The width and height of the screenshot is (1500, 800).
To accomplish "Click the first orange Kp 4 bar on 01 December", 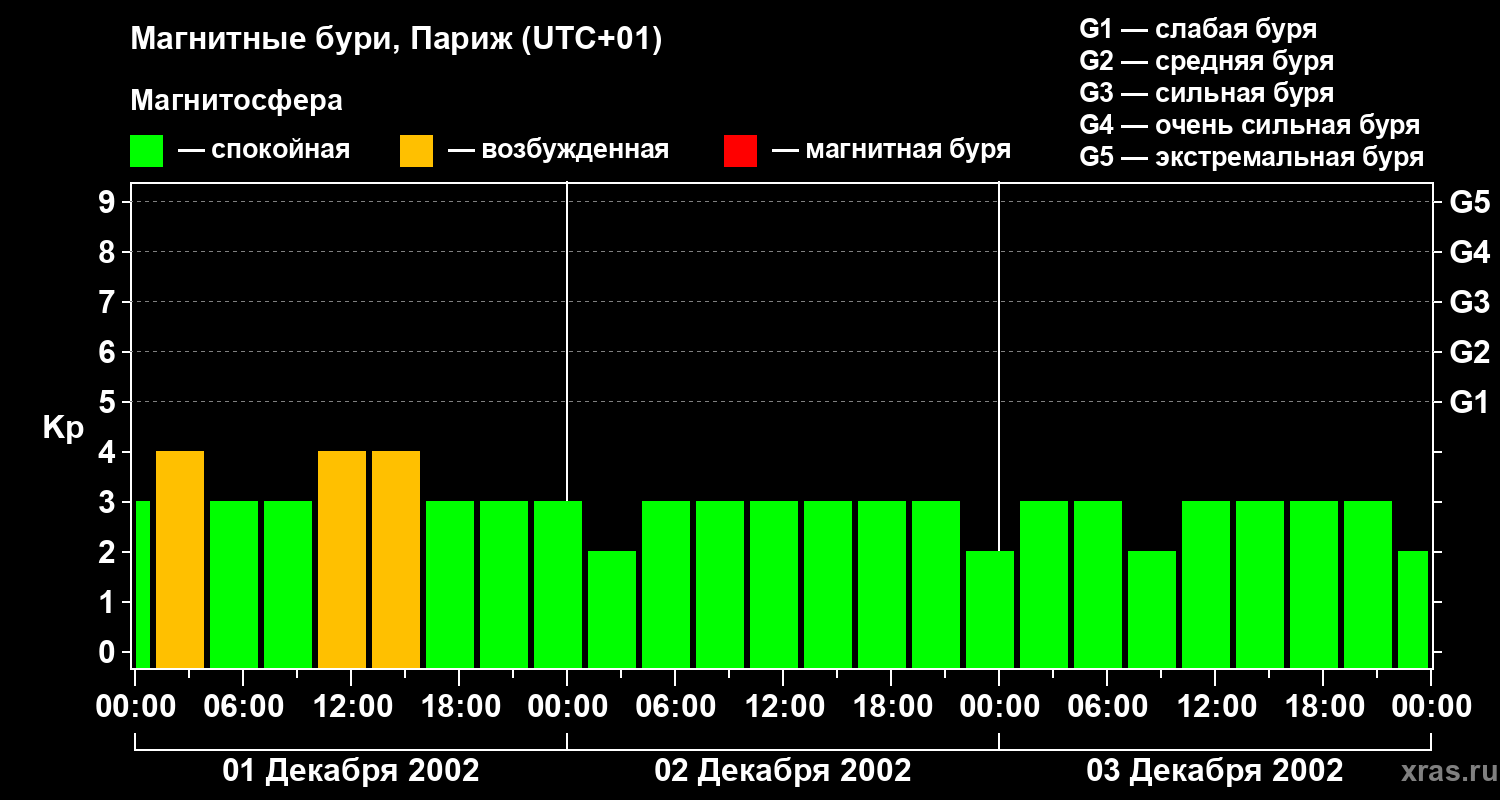I will click(x=180, y=559).
